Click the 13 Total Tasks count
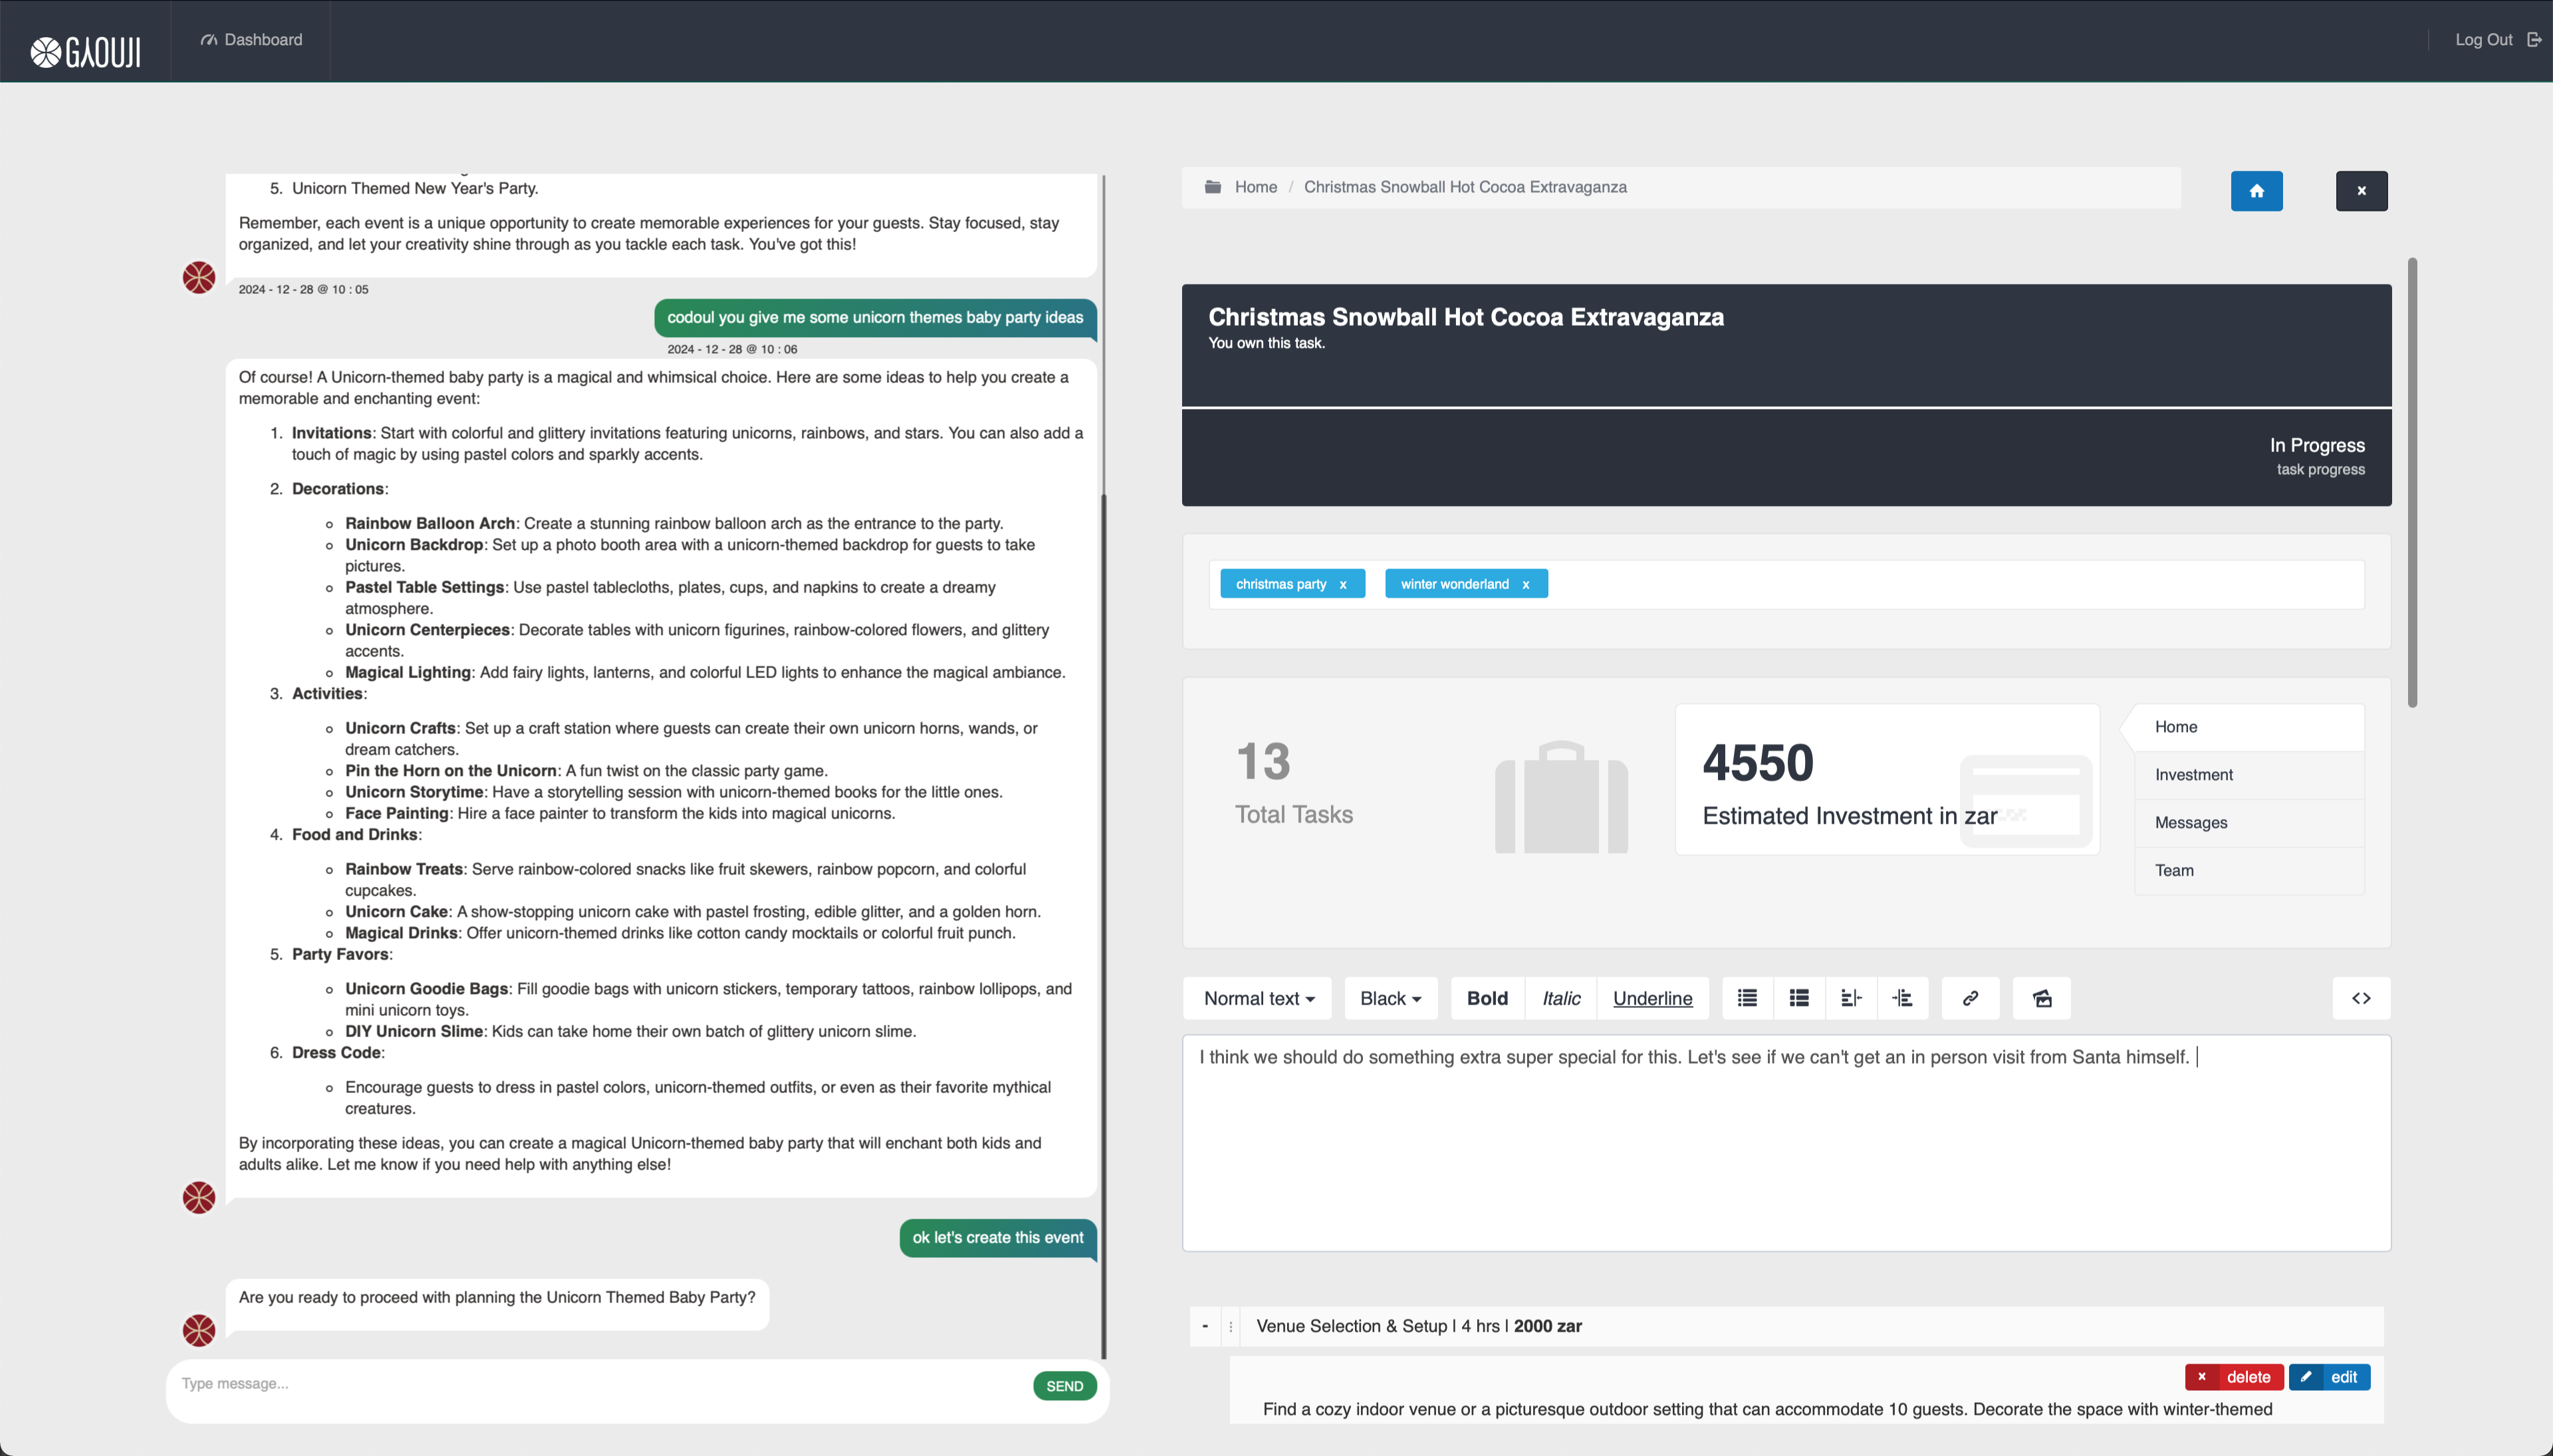This screenshot has height=1456, width=2553. (1263, 762)
